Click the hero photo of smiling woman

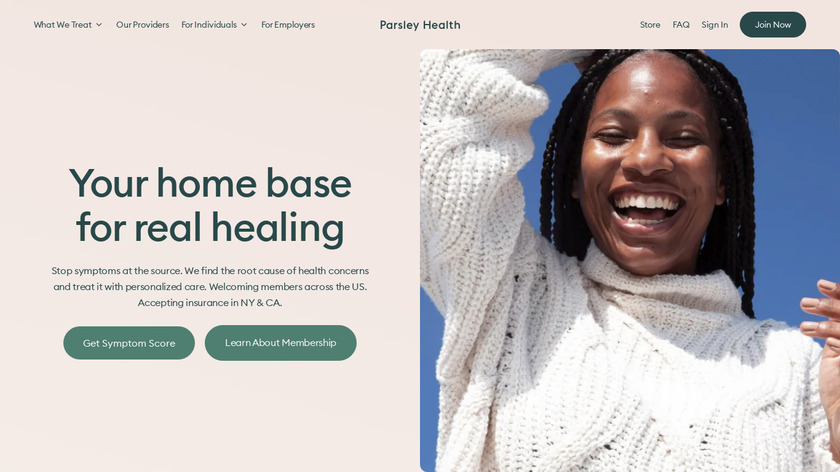click(629, 260)
